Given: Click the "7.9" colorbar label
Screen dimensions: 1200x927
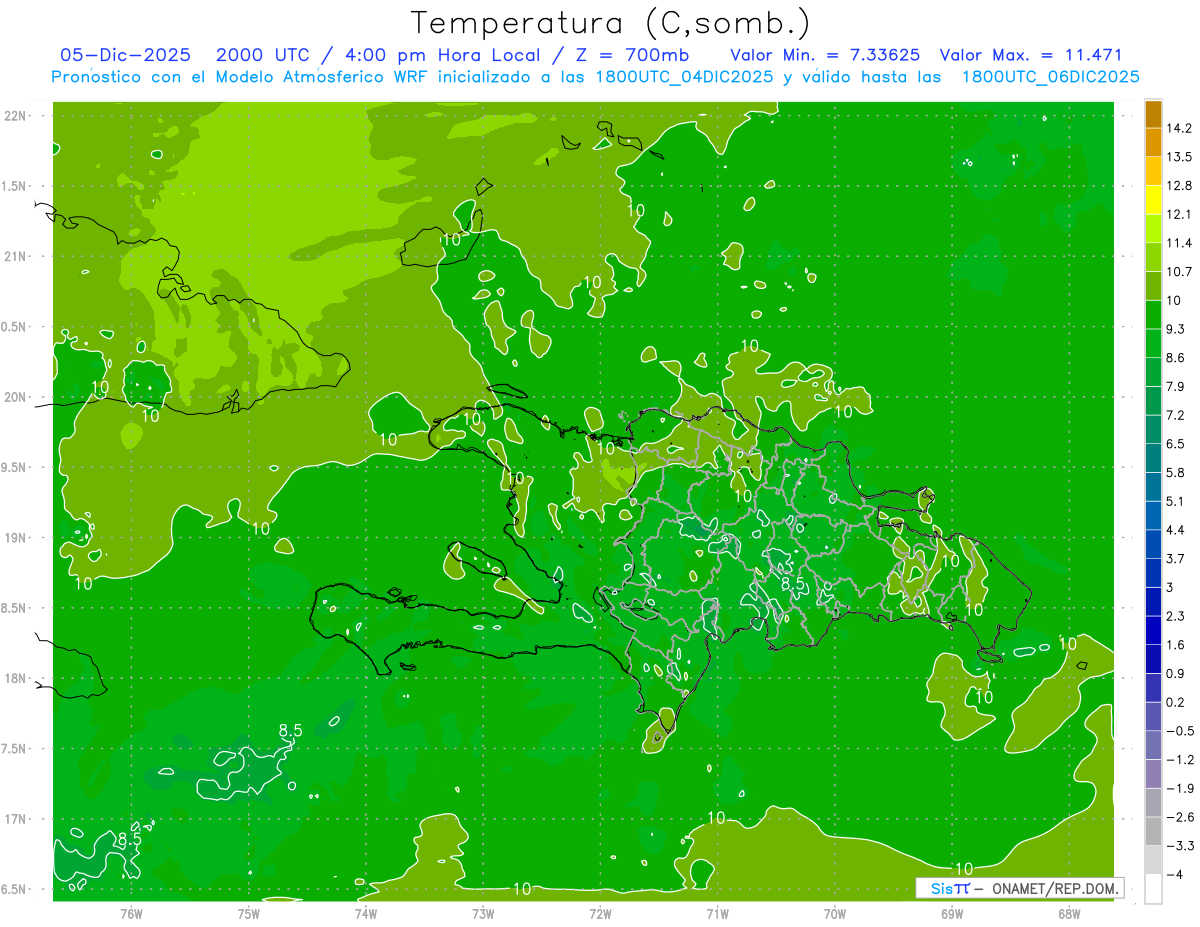Looking at the screenshot, I should 1175,387.
